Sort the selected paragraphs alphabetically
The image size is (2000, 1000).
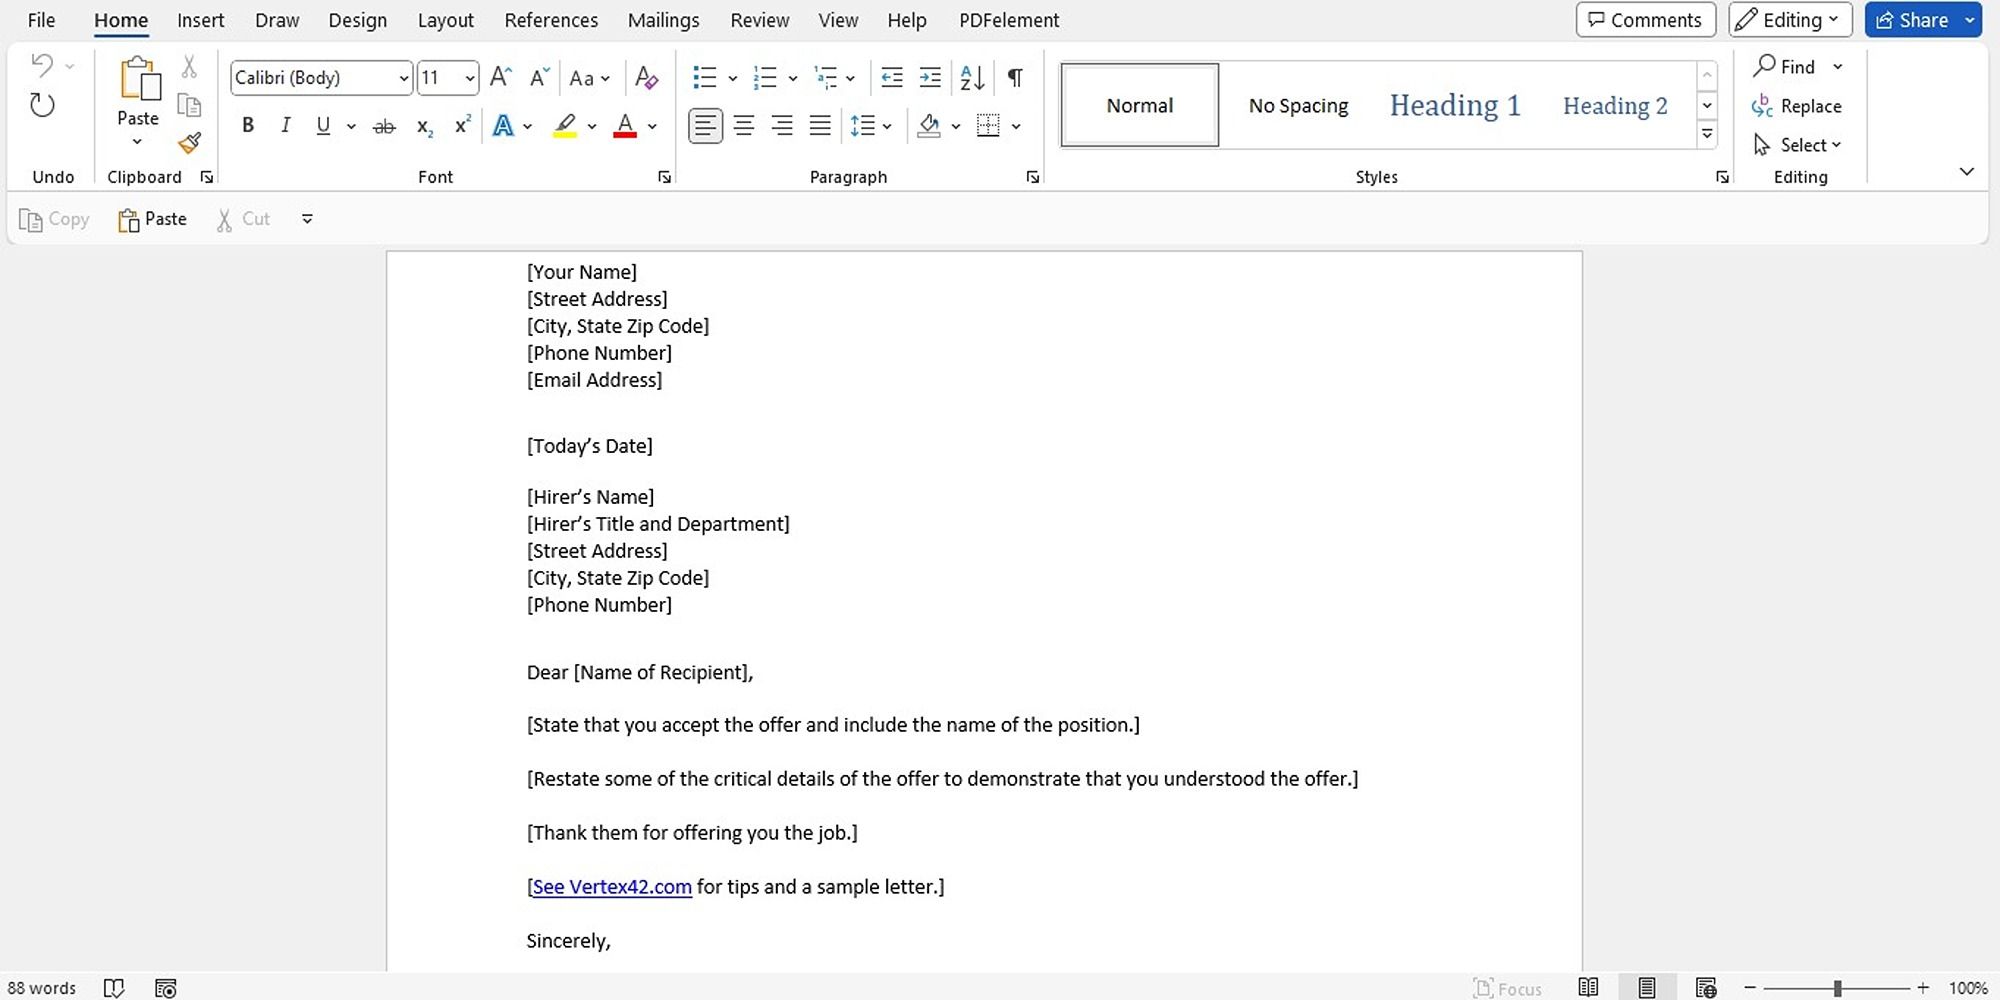(972, 78)
